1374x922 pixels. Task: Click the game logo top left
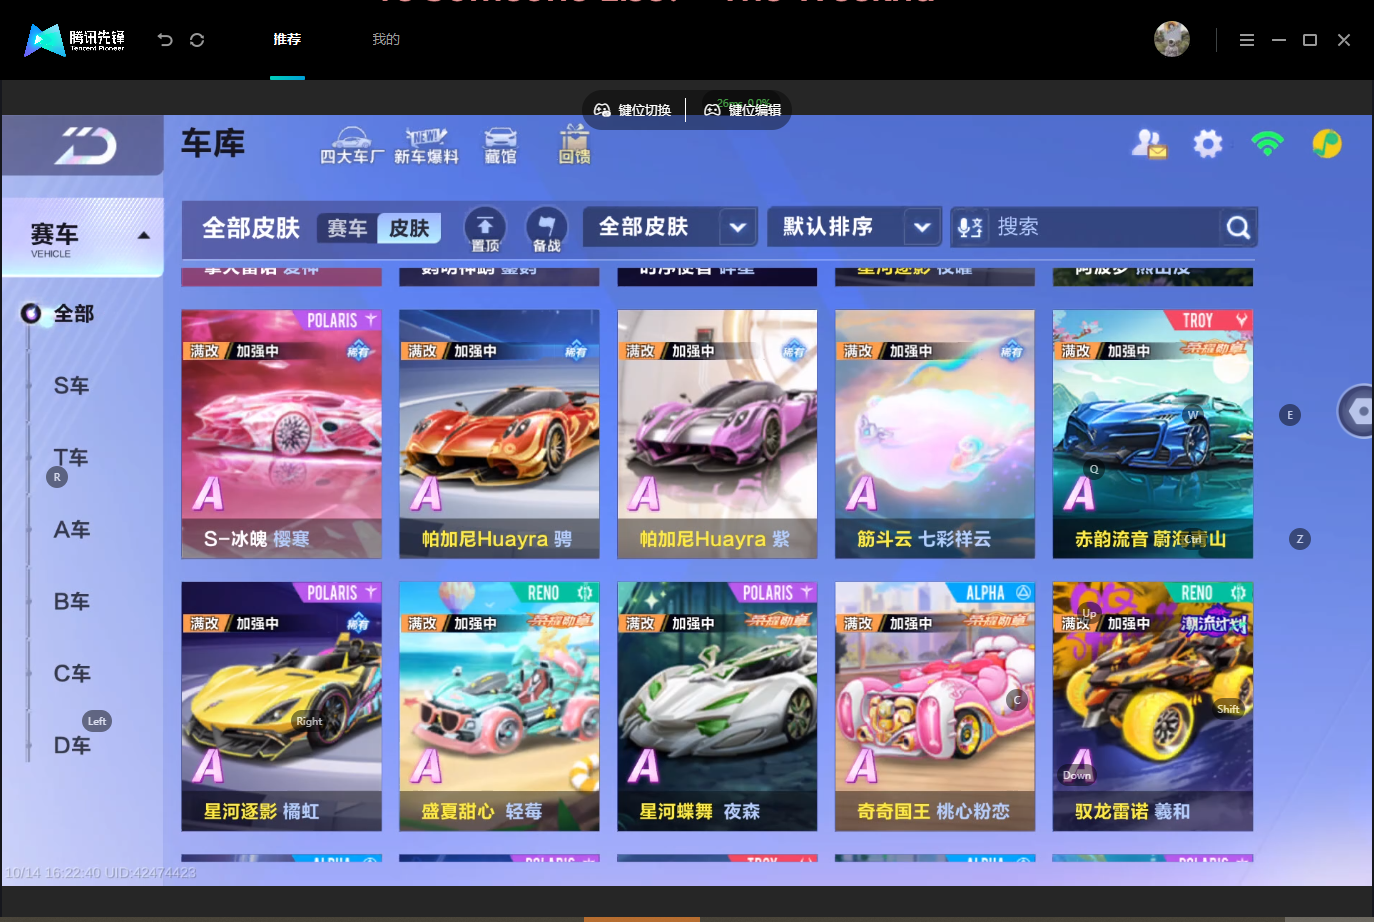coord(84,146)
